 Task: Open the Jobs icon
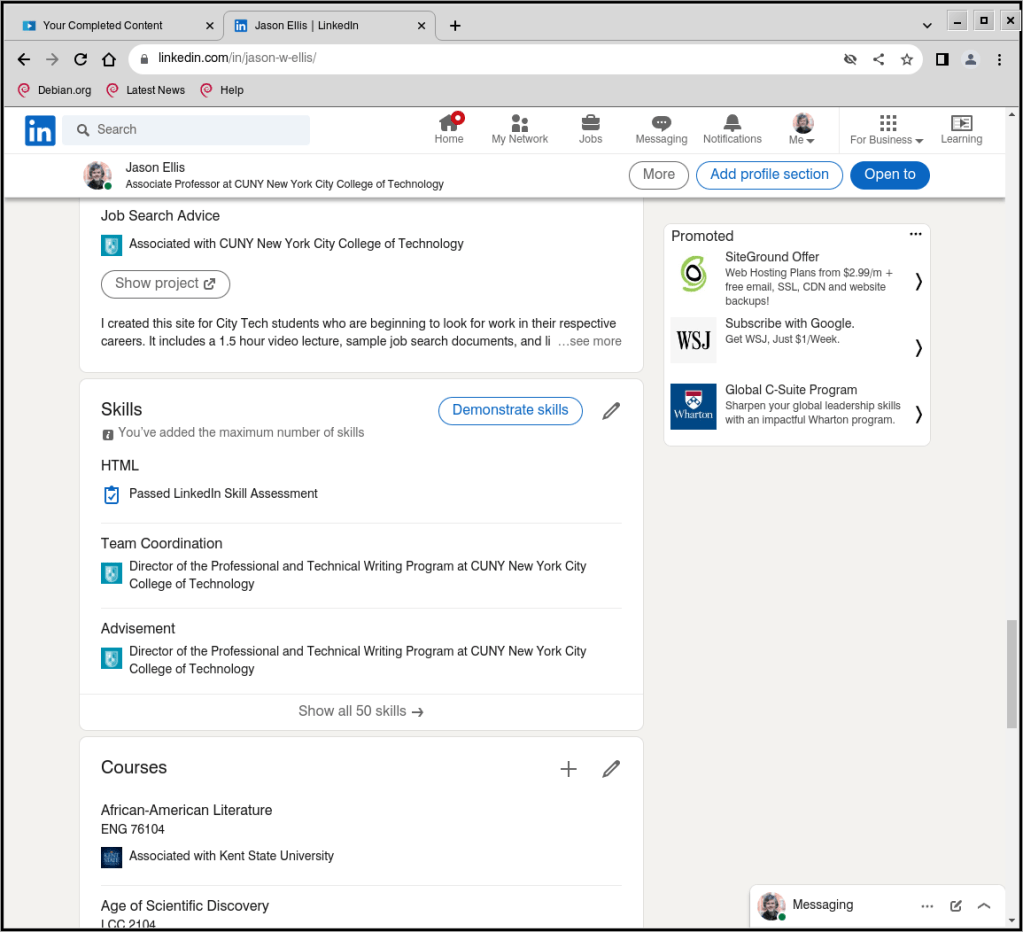(590, 128)
